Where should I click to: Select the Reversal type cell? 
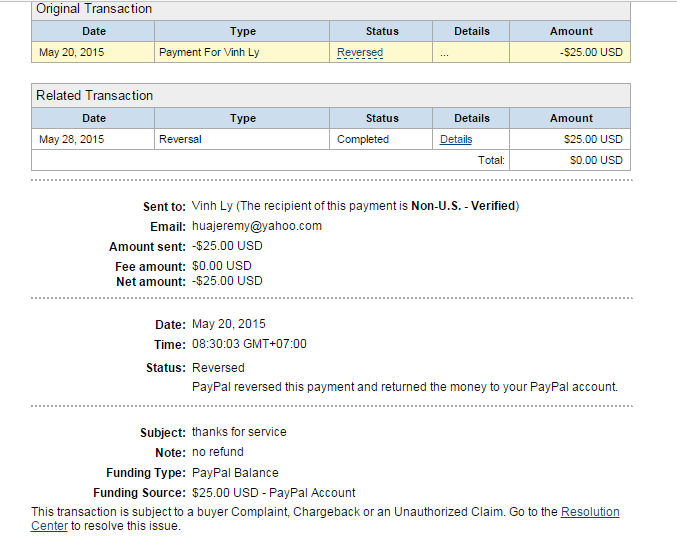[x=180, y=139]
